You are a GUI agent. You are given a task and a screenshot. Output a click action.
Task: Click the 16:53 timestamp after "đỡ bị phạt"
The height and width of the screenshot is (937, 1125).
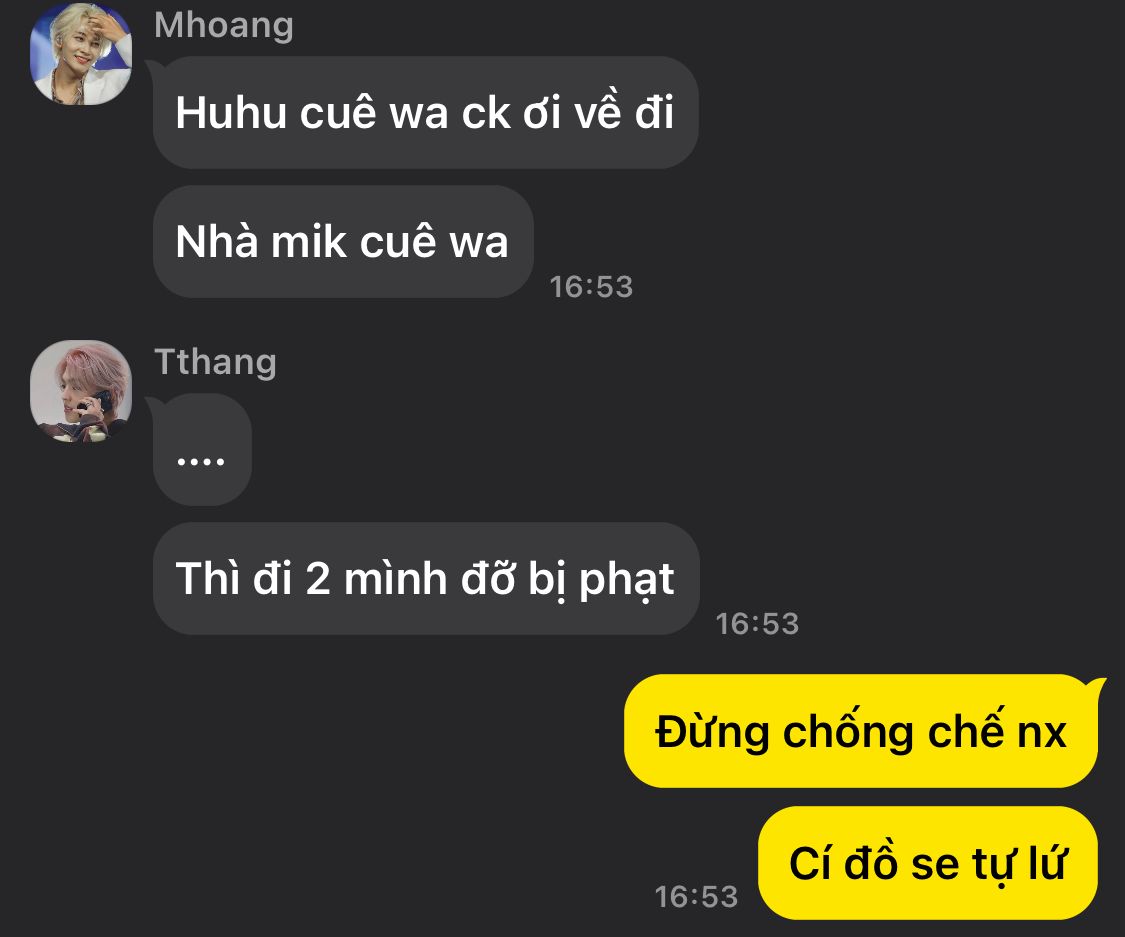coord(757,623)
